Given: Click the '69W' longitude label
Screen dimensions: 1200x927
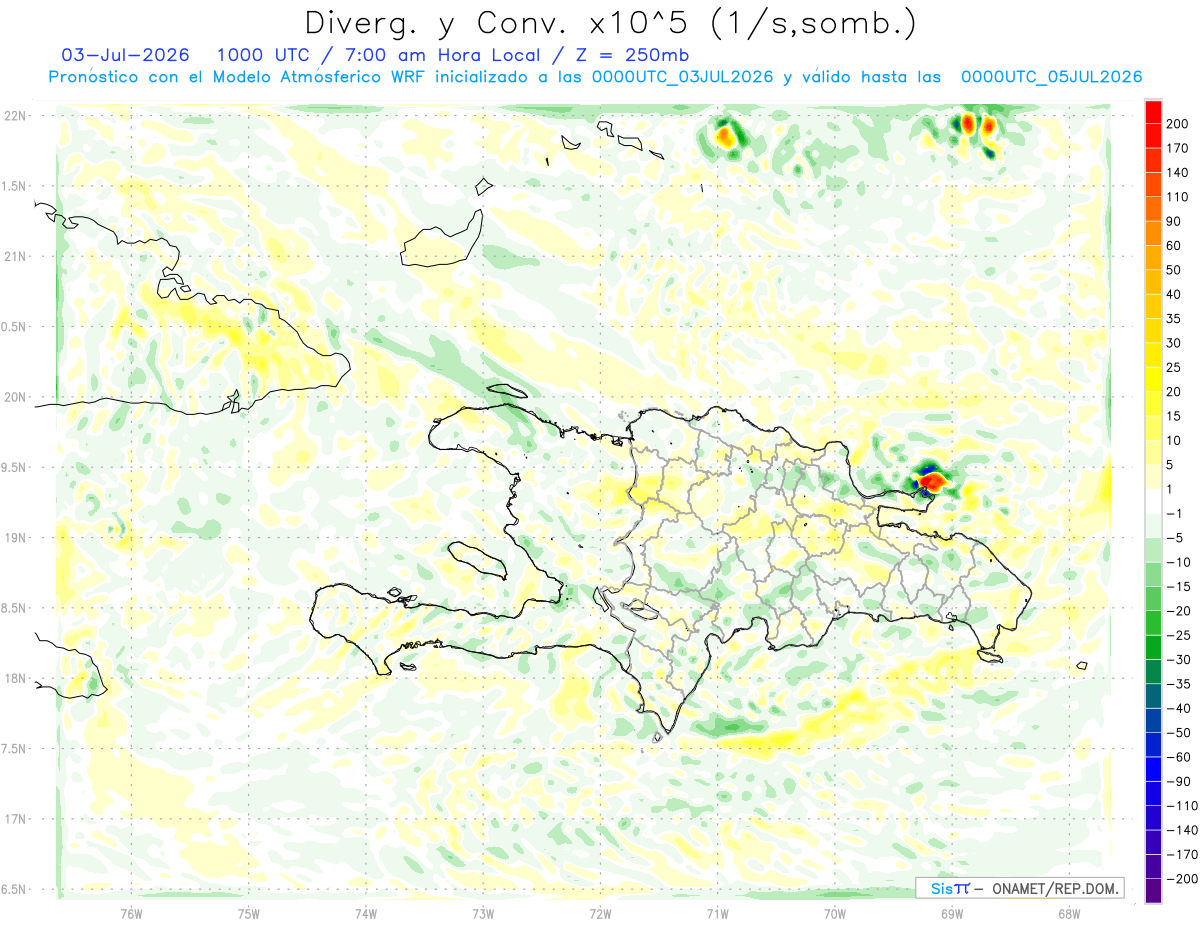Looking at the screenshot, I should pos(951,913).
